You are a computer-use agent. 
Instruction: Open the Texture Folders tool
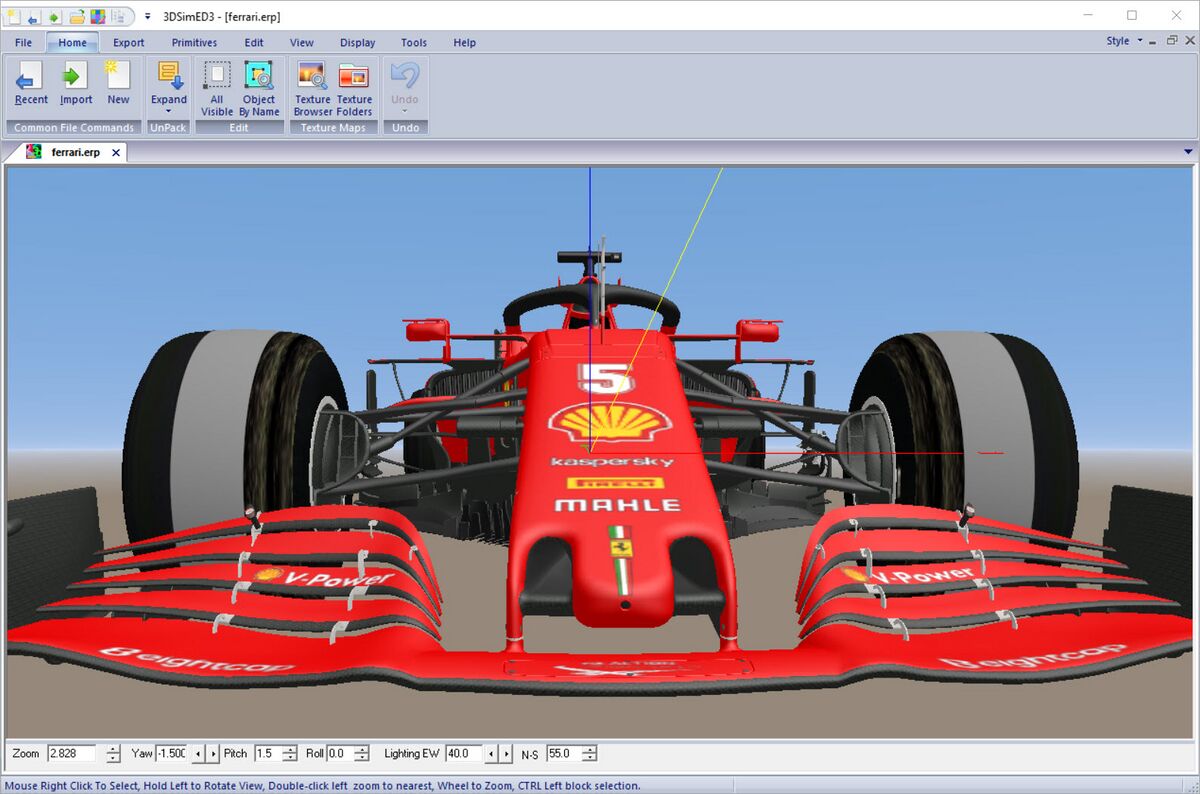tap(353, 76)
